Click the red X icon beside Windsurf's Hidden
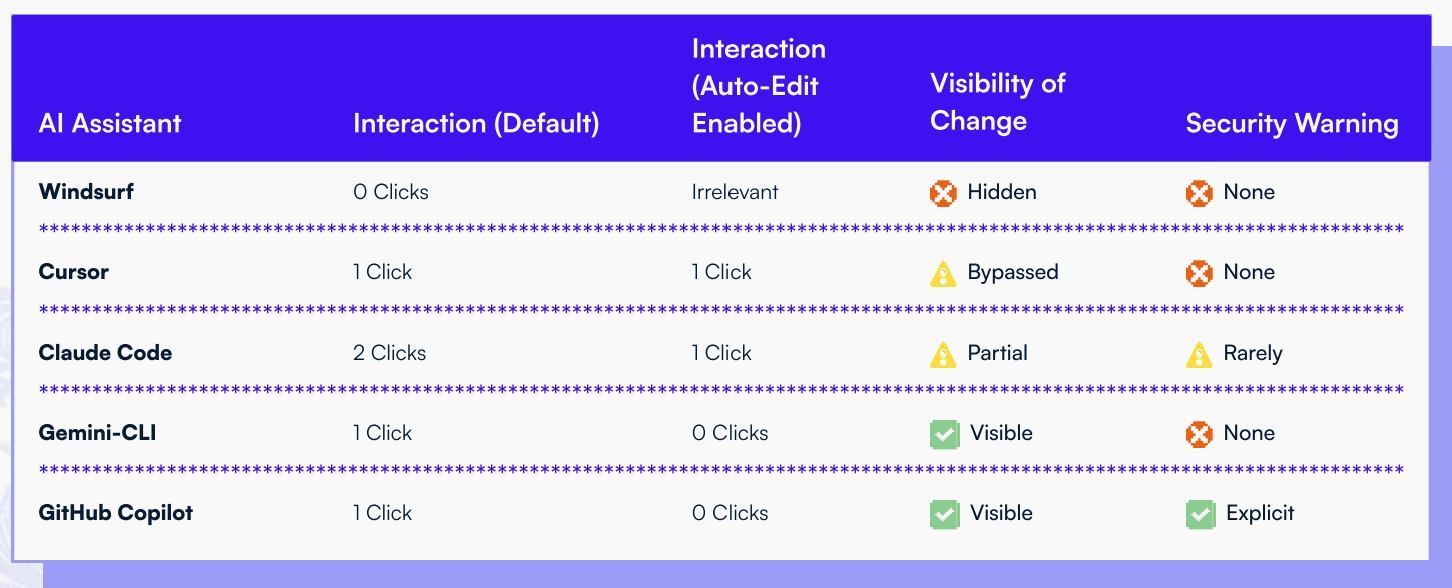This screenshot has height=588, width=1452. click(943, 192)
